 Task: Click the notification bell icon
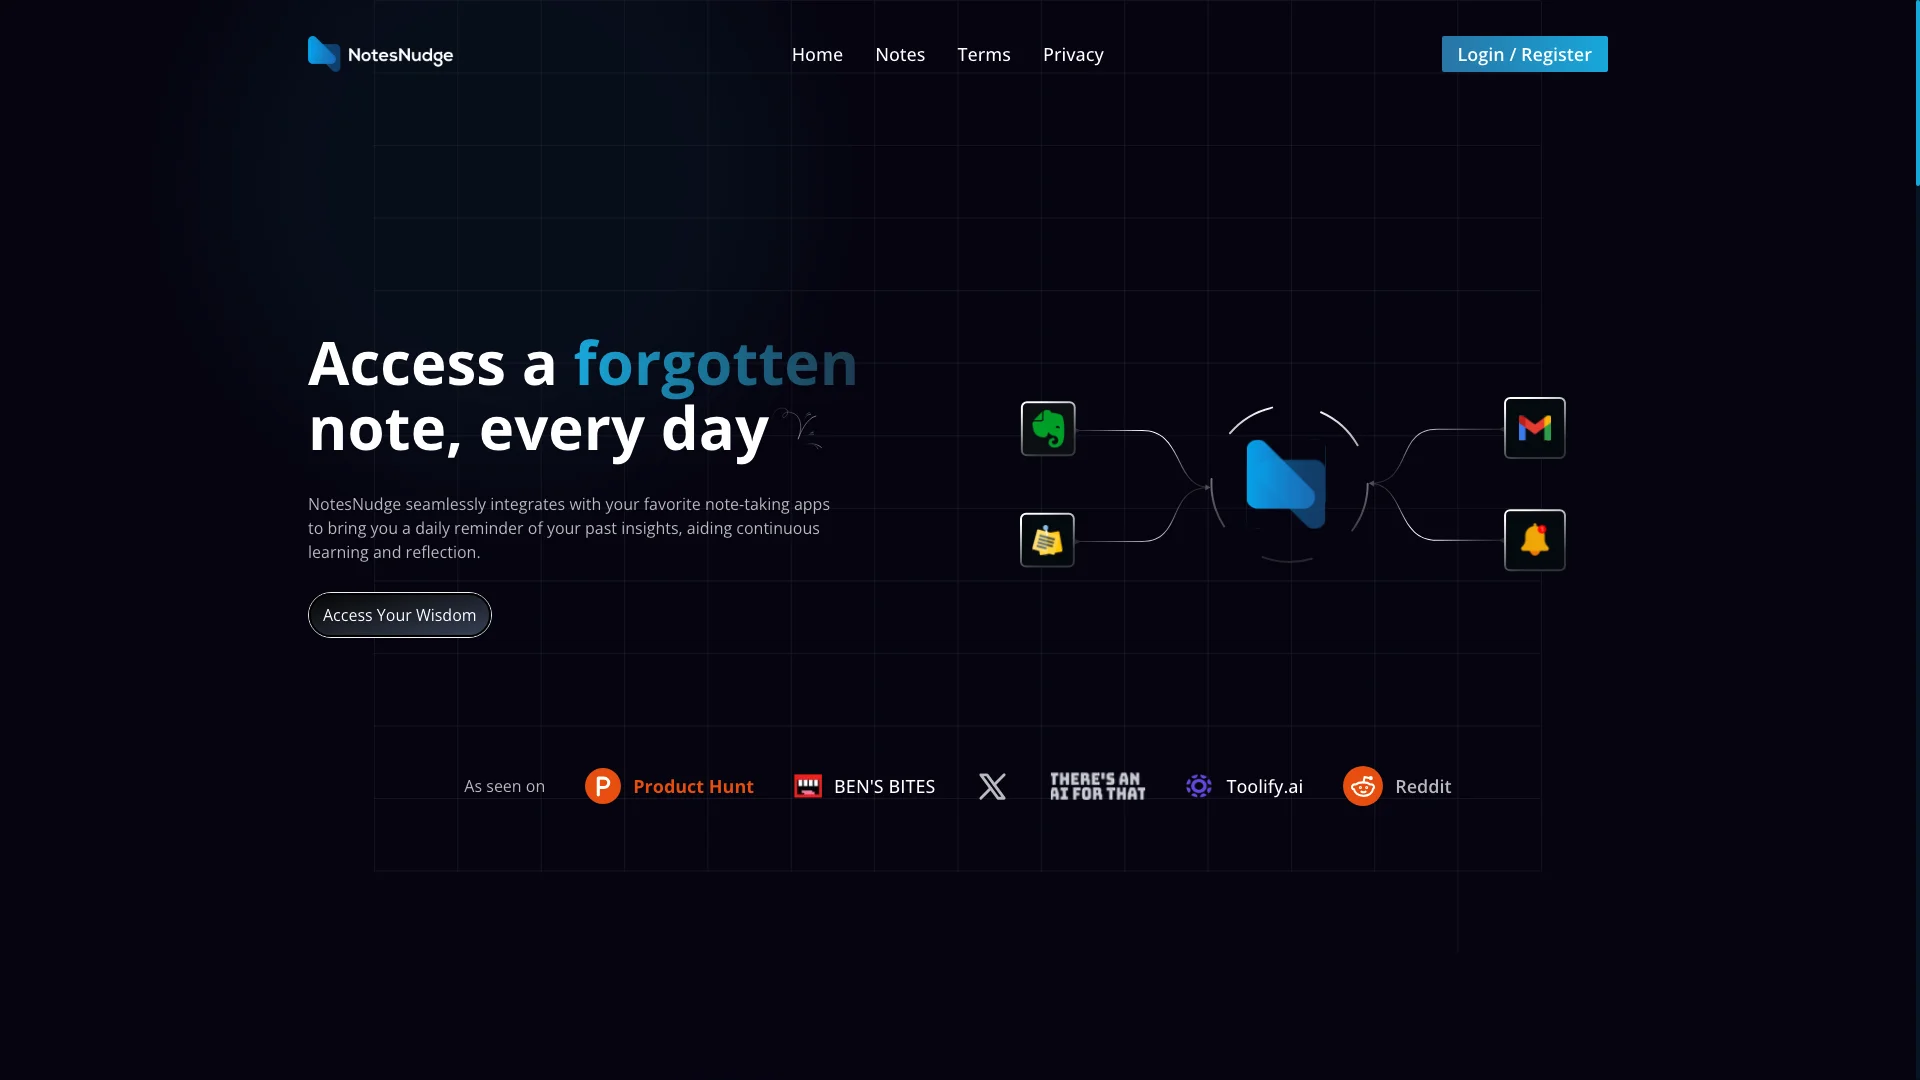1534,539
